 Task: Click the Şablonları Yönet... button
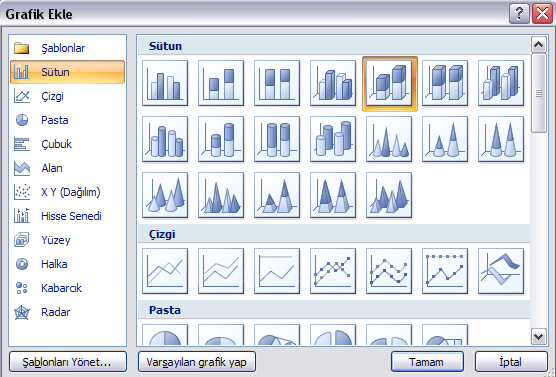pyautogui.click(x=68, y=362)
